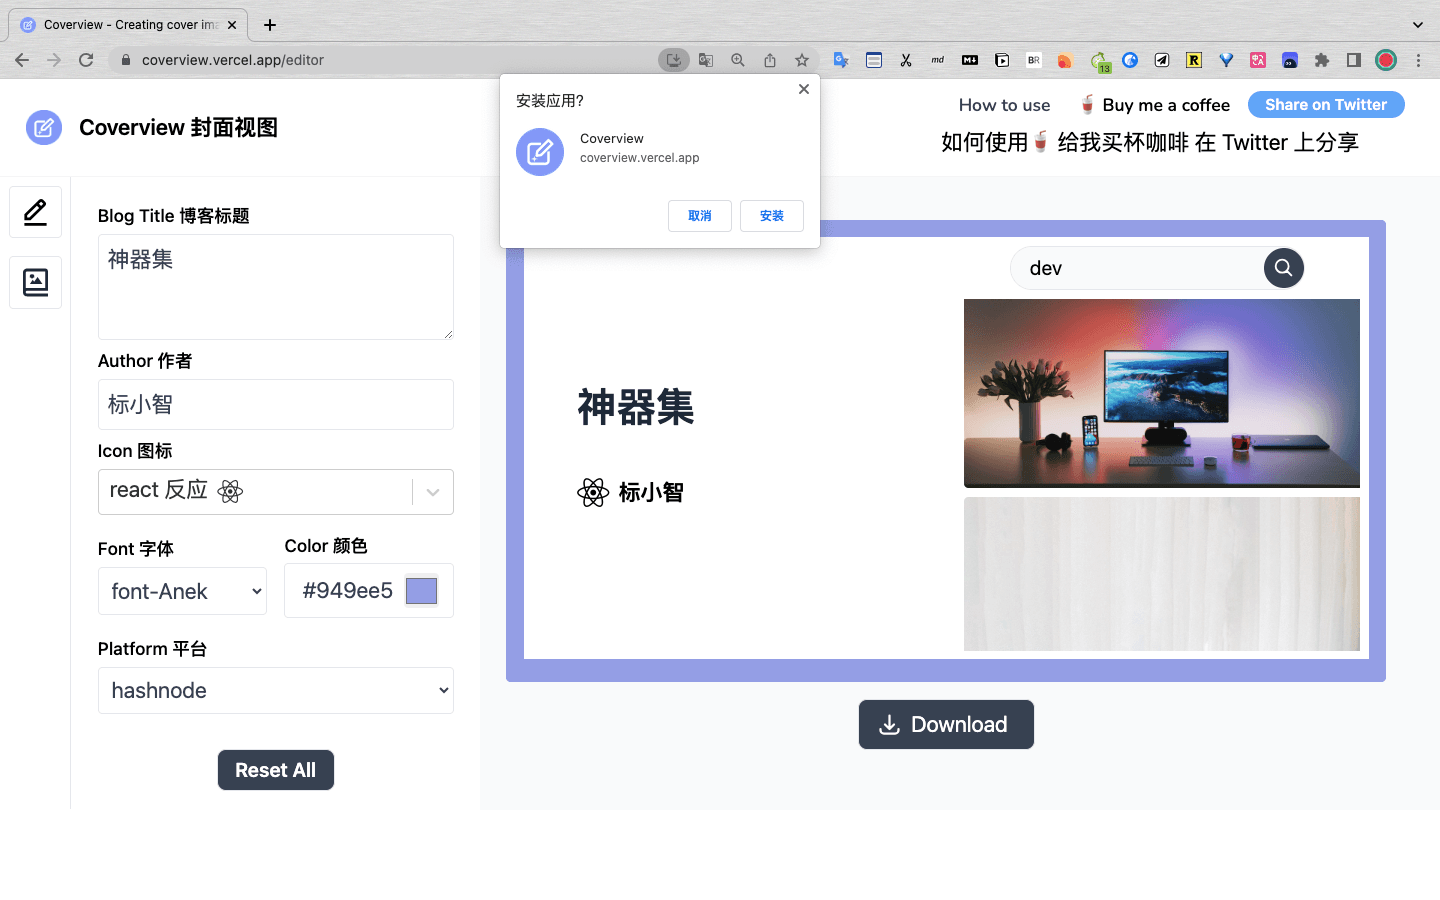Reload the page
This screenshot has height=900, width=1440.
[x=86, y=60]
